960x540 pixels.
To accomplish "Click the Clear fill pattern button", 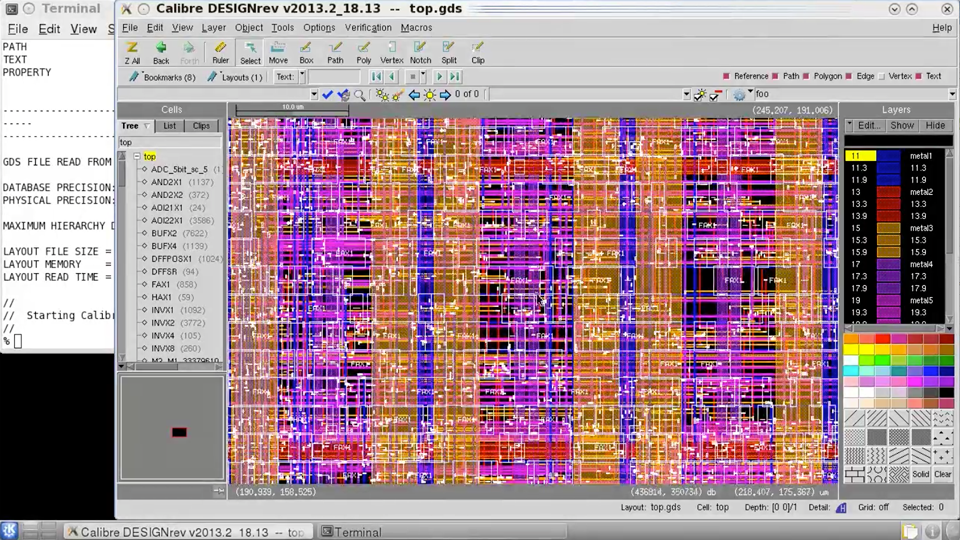I will click(943, 474).
